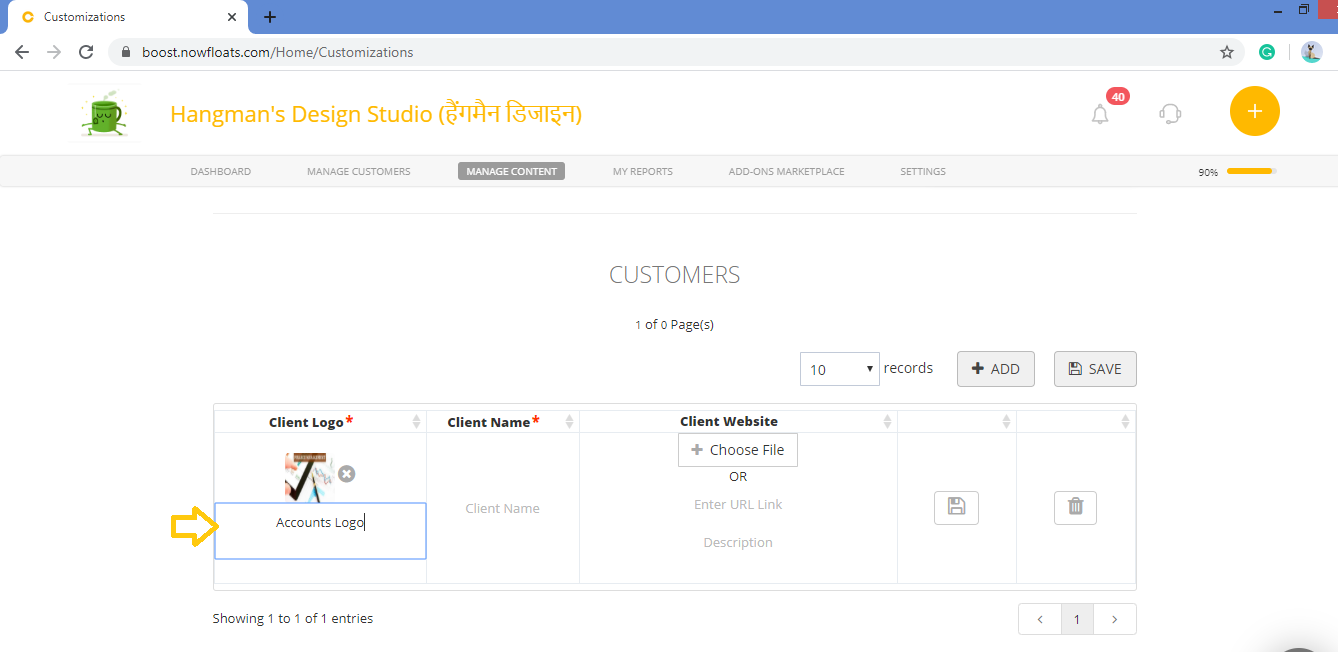
Task: Click the ADD button
Action: (x=996, y=369)
